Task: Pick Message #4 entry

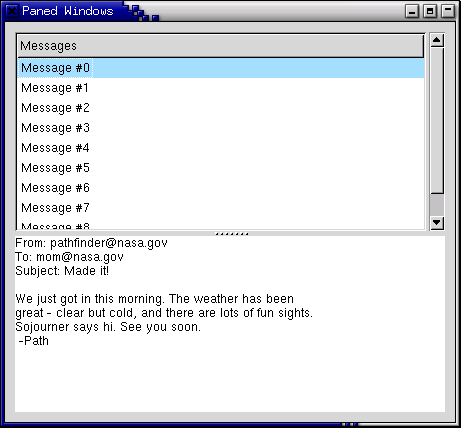Action: click(221, 148)
